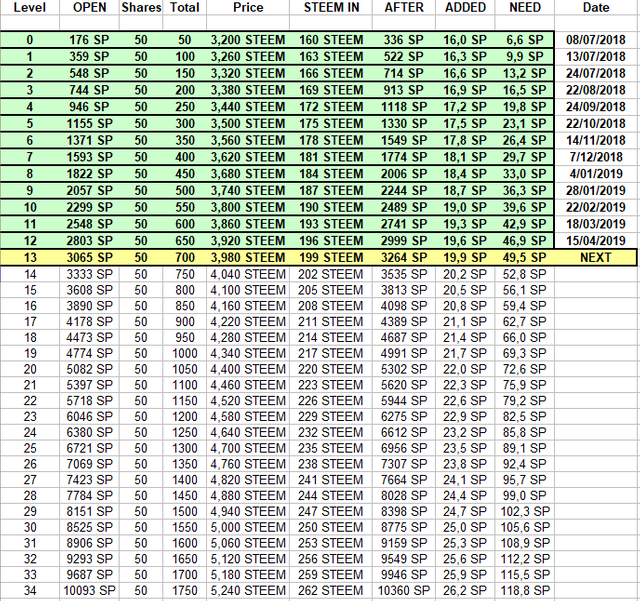Select date 22/10/2018
This screenshot has height=601, width=640.
596,124
